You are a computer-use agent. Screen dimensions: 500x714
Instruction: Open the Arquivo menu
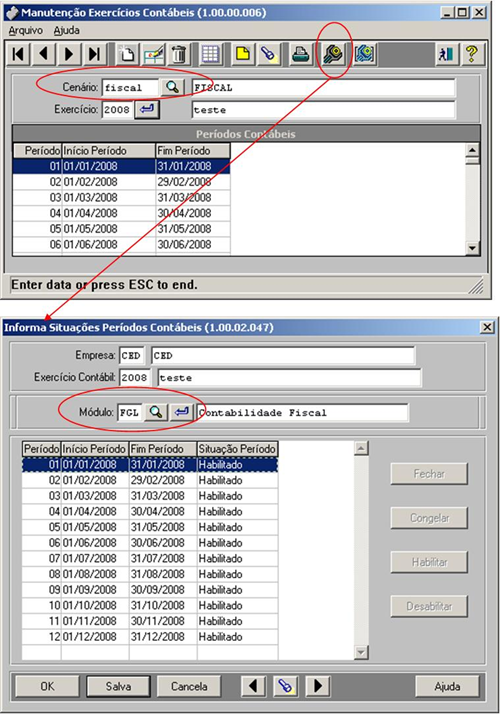tap(26, 31)
